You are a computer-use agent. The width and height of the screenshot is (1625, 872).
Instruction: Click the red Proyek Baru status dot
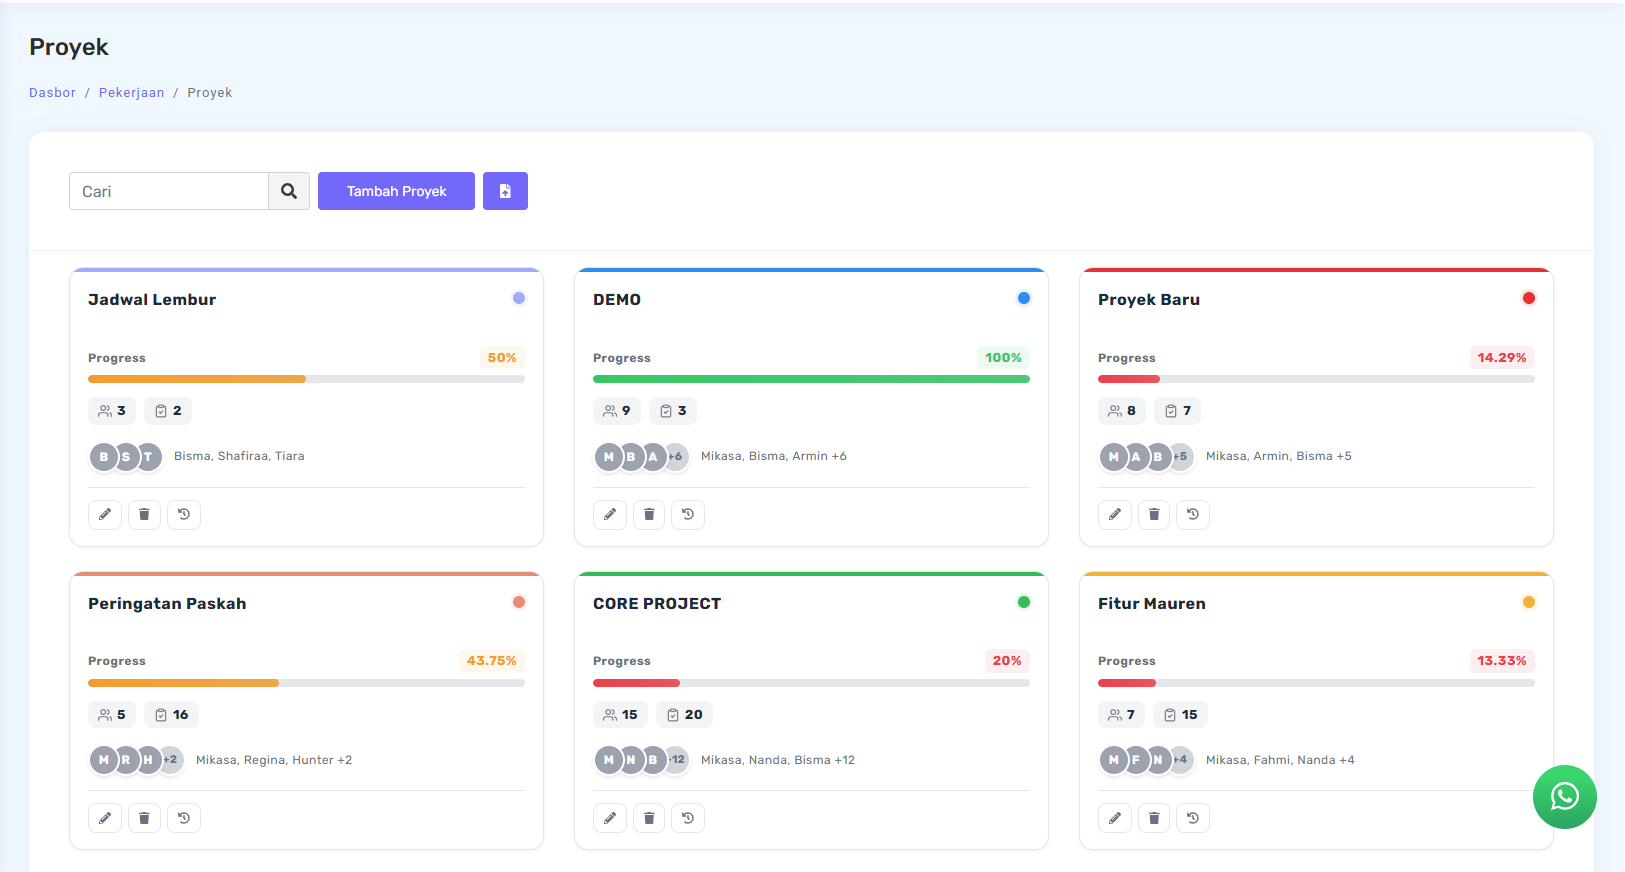(x=1528, y=298)
